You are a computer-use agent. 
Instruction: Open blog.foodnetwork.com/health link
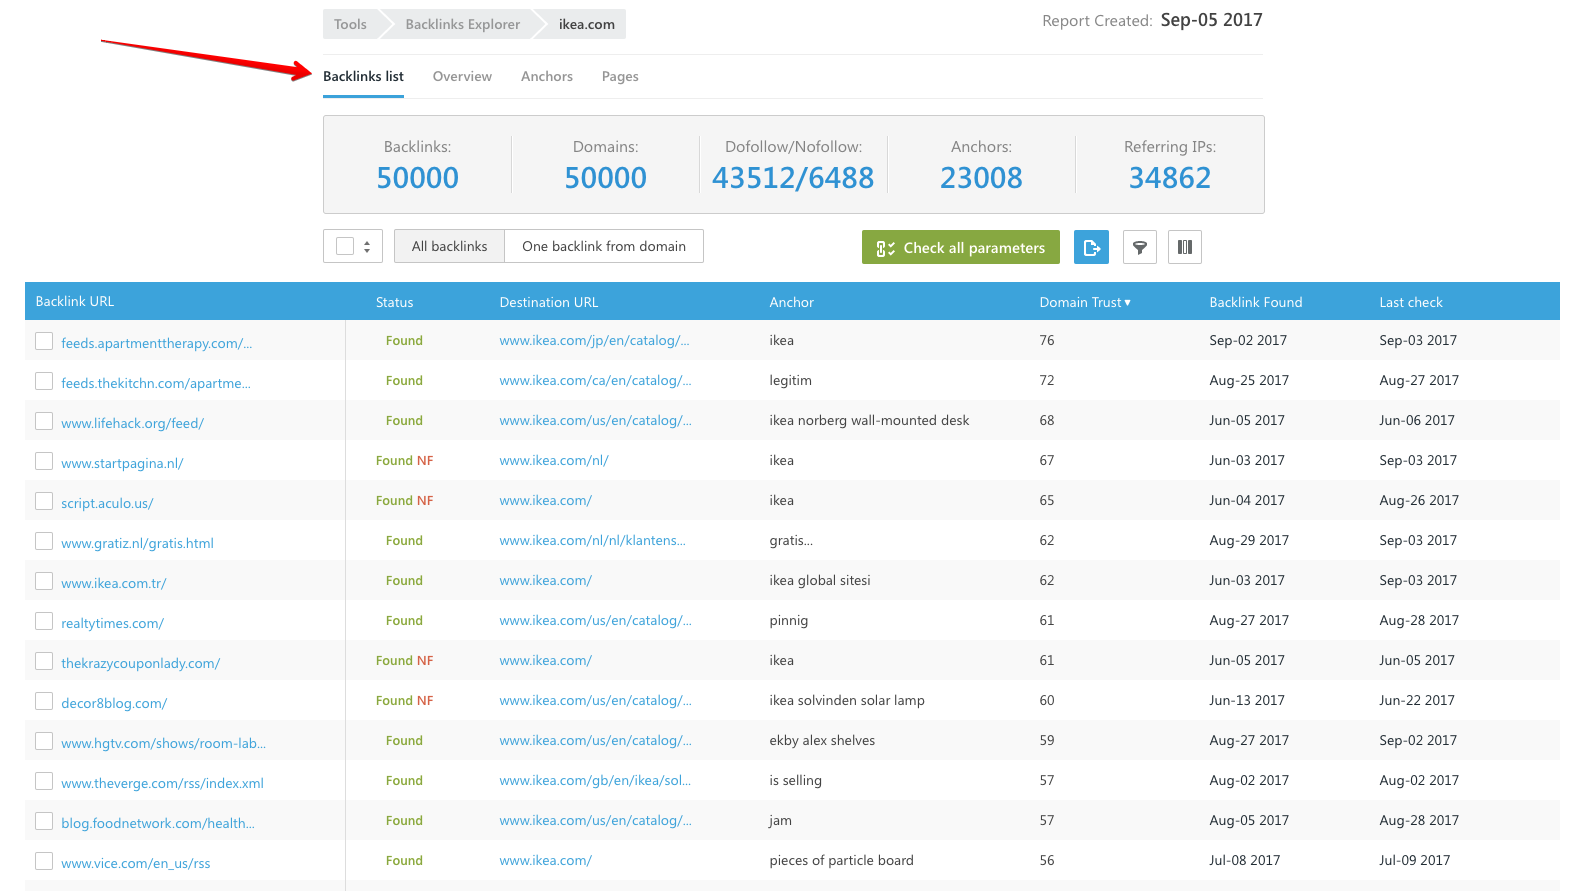tap(158, 823)
